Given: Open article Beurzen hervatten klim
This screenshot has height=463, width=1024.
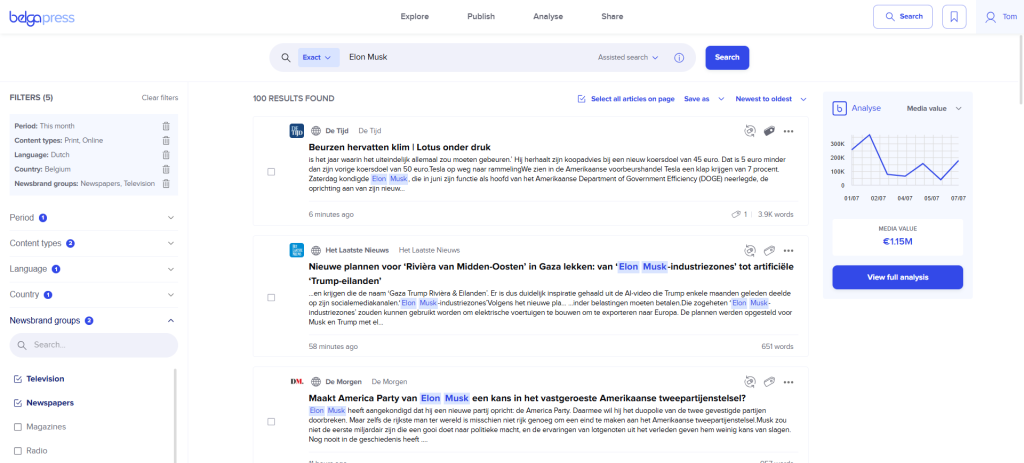Looking at the screenshot, I should [x=400, y=148].
